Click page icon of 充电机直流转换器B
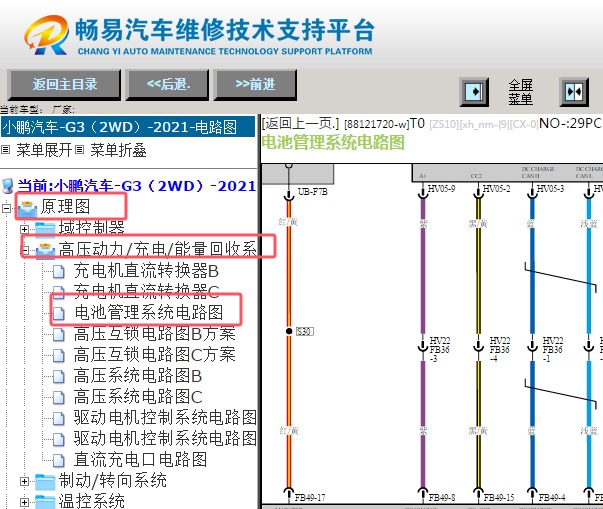The image size is (603, 509). tap(58, 271)
